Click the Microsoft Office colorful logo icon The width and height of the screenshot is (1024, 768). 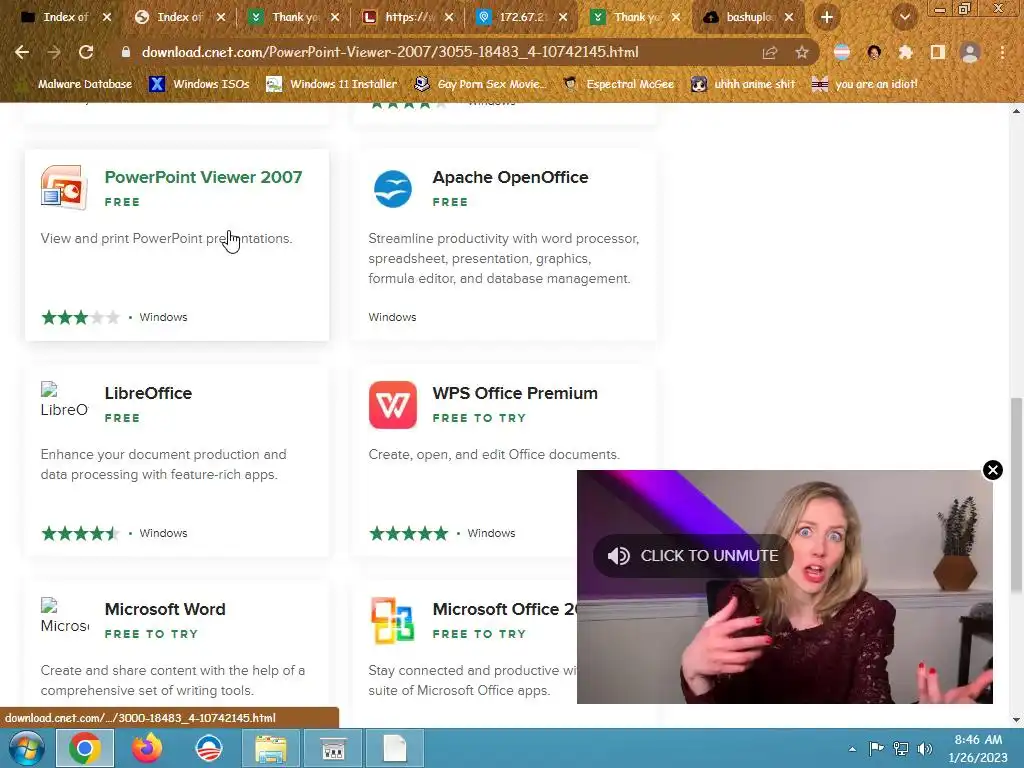click(x=392, y=620)
